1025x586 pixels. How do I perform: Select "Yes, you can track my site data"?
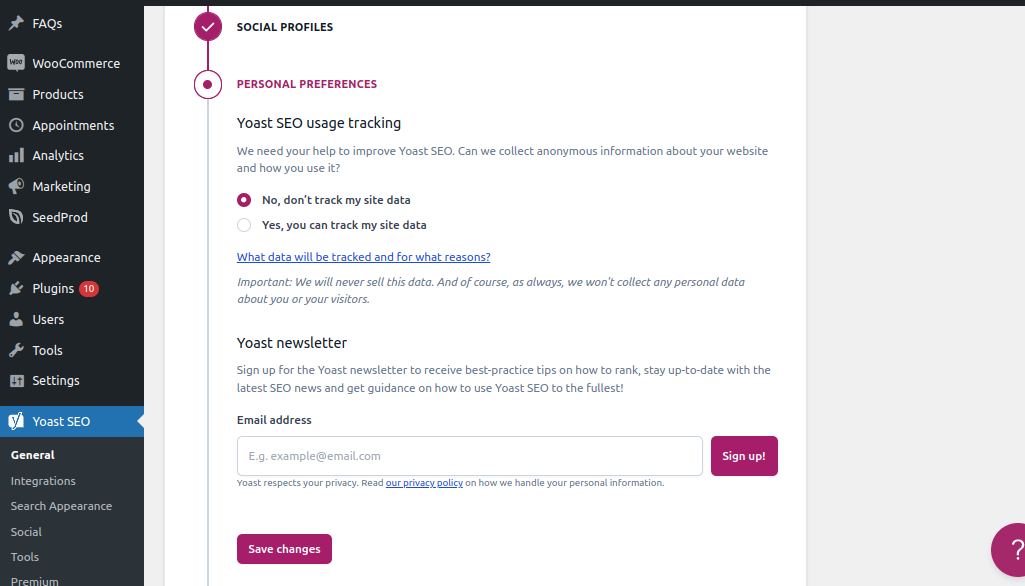click(244, 225)
